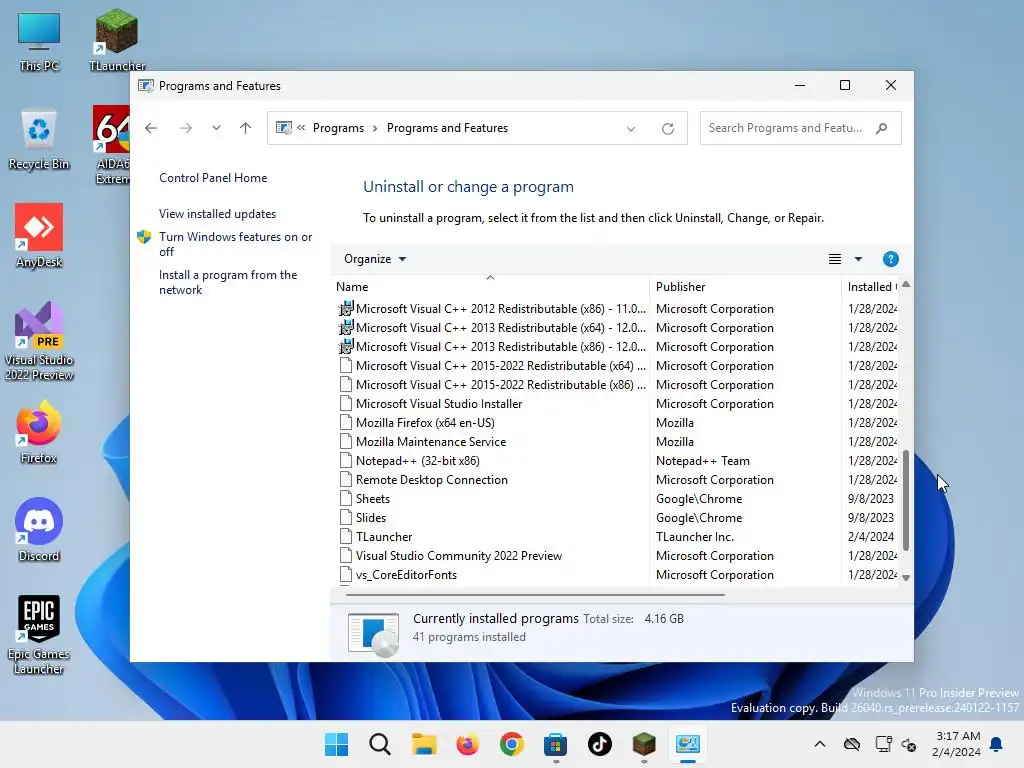Click the forward navigation arrow

[x=185, y=128]
